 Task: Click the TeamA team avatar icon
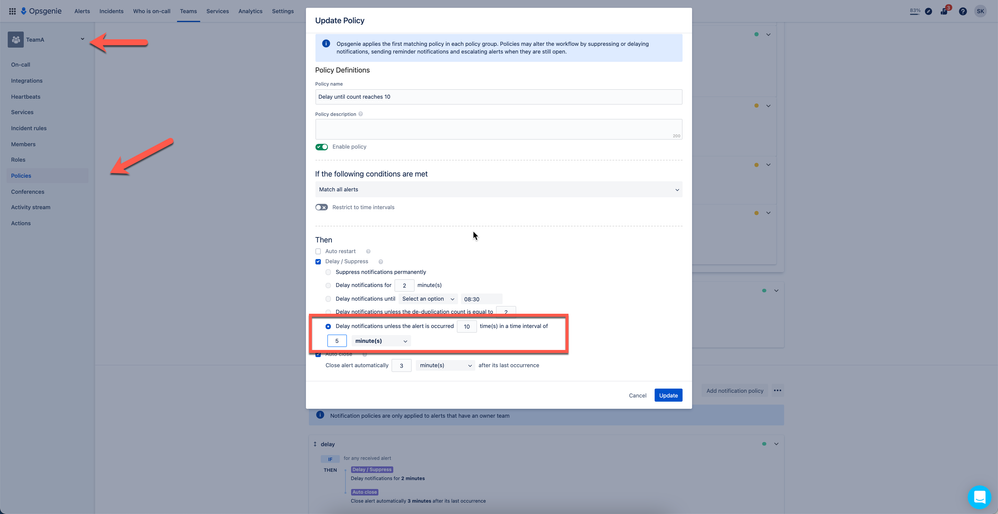[x=16, y=39]
